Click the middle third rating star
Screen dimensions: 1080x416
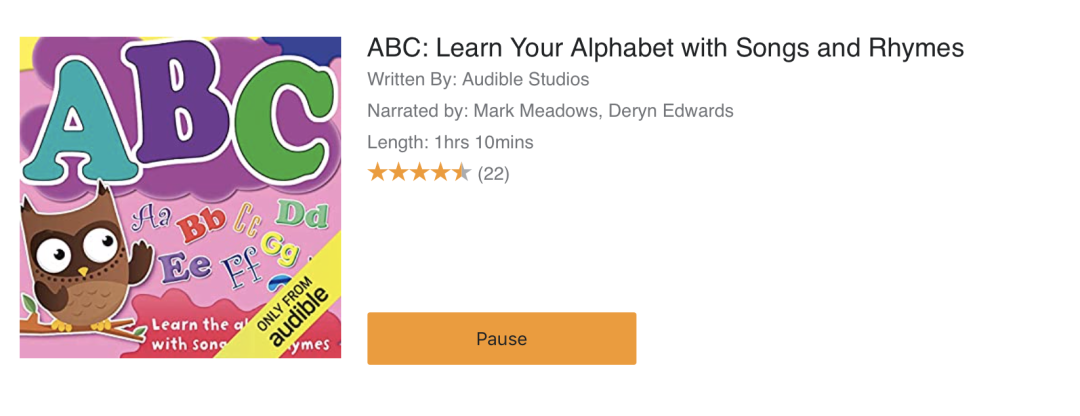418,173
